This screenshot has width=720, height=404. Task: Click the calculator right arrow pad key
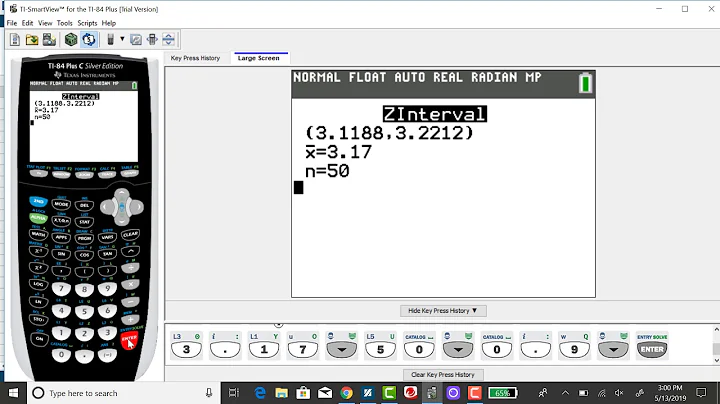coord(137,207)
